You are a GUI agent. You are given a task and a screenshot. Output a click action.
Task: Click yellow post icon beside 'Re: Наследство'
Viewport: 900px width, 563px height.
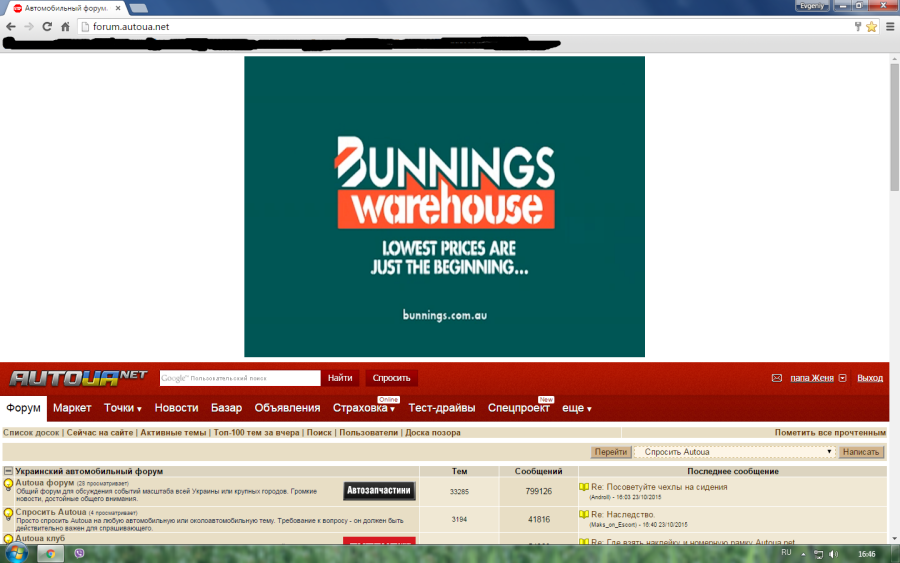pyautogui.click(x=584, y=514)
